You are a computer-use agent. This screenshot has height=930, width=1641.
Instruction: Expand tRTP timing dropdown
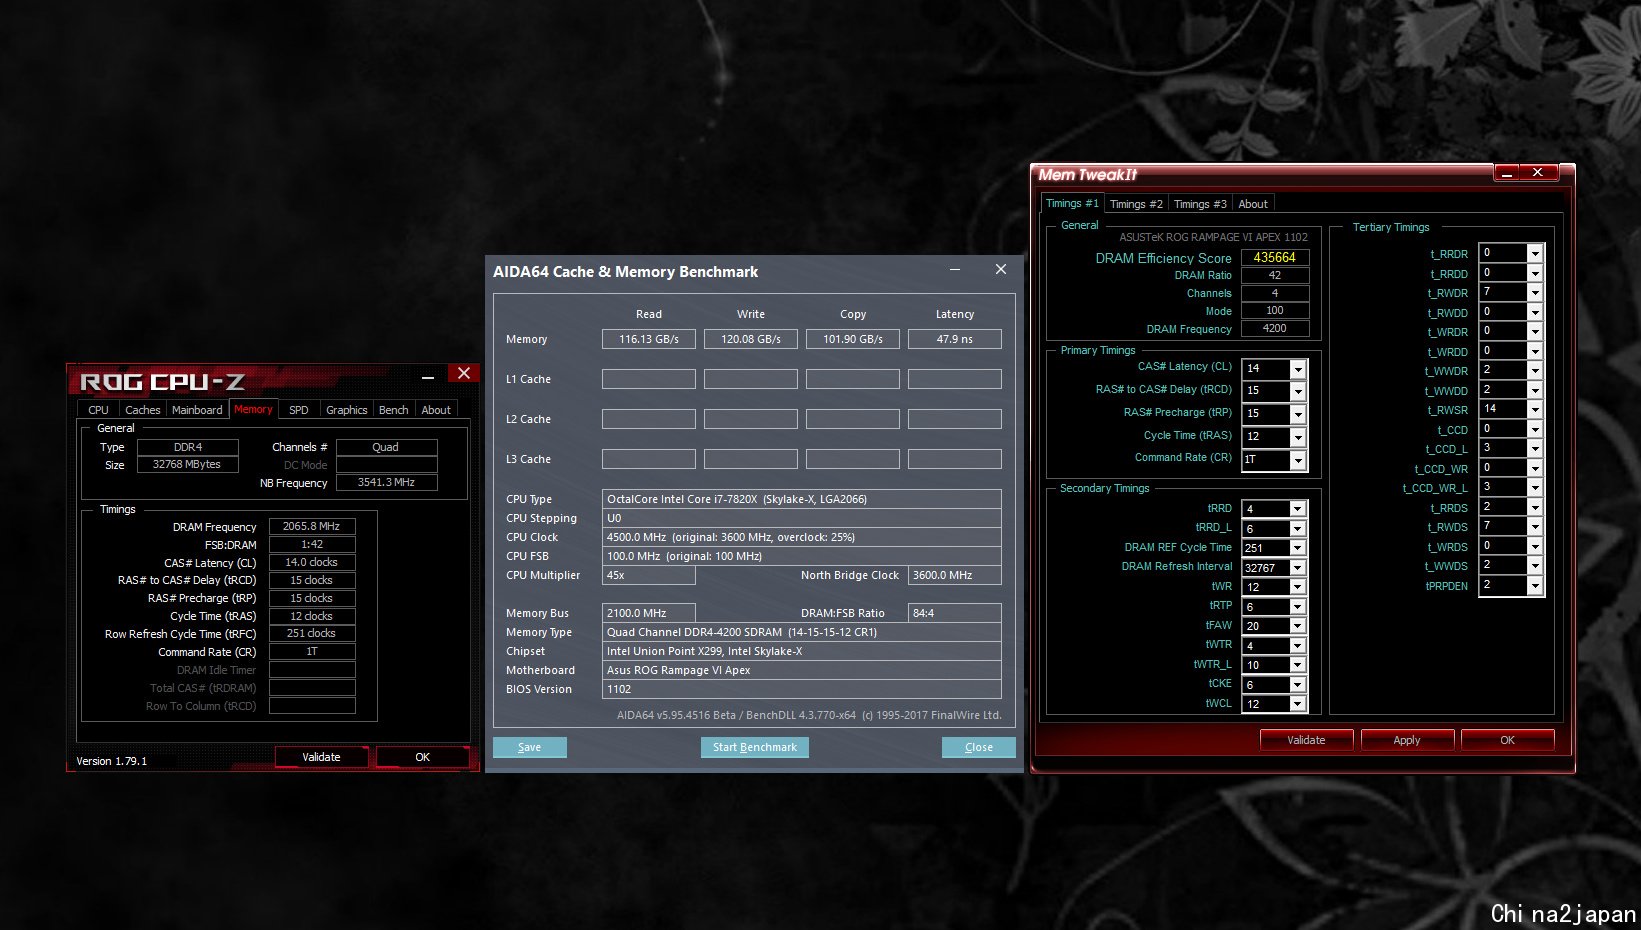pos(1298,606)
